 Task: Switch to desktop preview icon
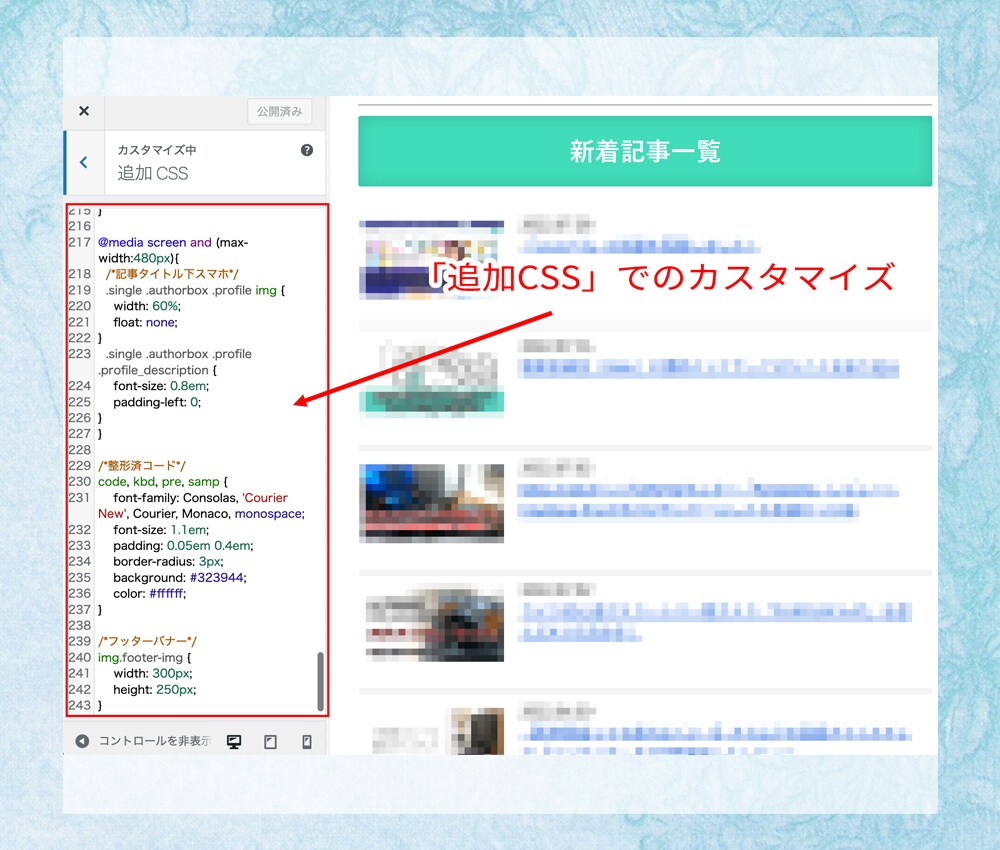[234, 742]
